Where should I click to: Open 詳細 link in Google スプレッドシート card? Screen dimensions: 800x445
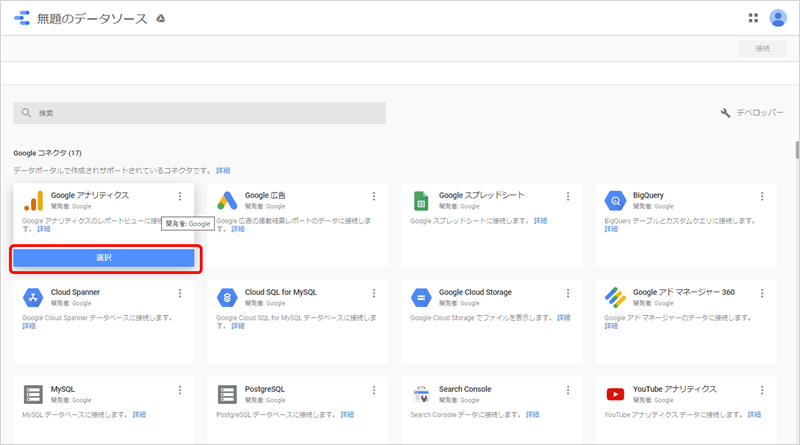540,221
